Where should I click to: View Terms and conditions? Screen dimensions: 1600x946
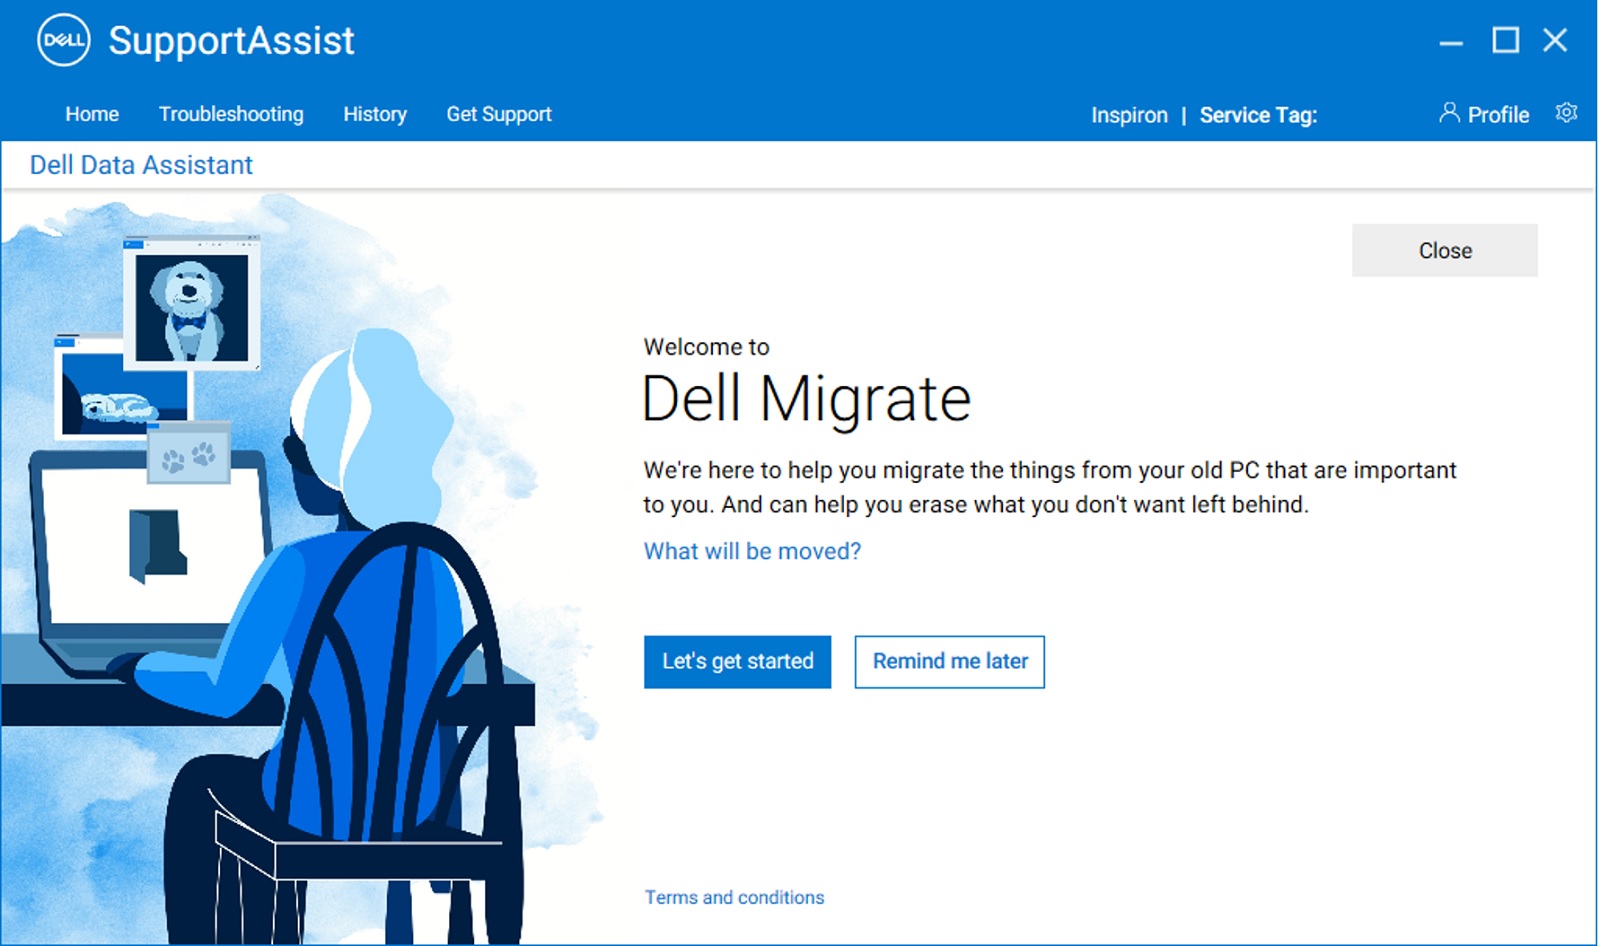(734, 897)
